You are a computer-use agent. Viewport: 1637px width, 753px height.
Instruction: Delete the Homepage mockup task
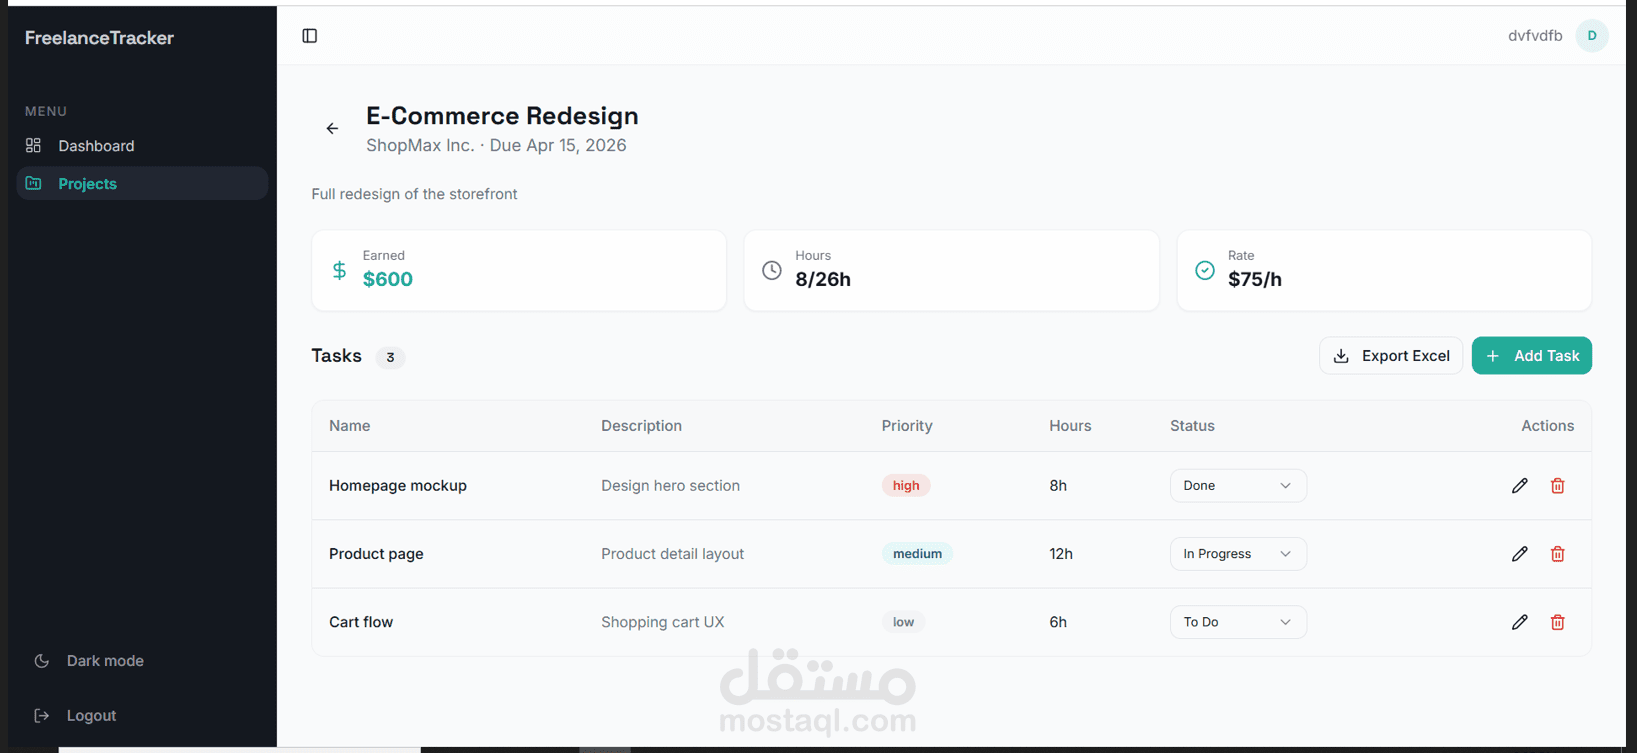pos(1557,486)
